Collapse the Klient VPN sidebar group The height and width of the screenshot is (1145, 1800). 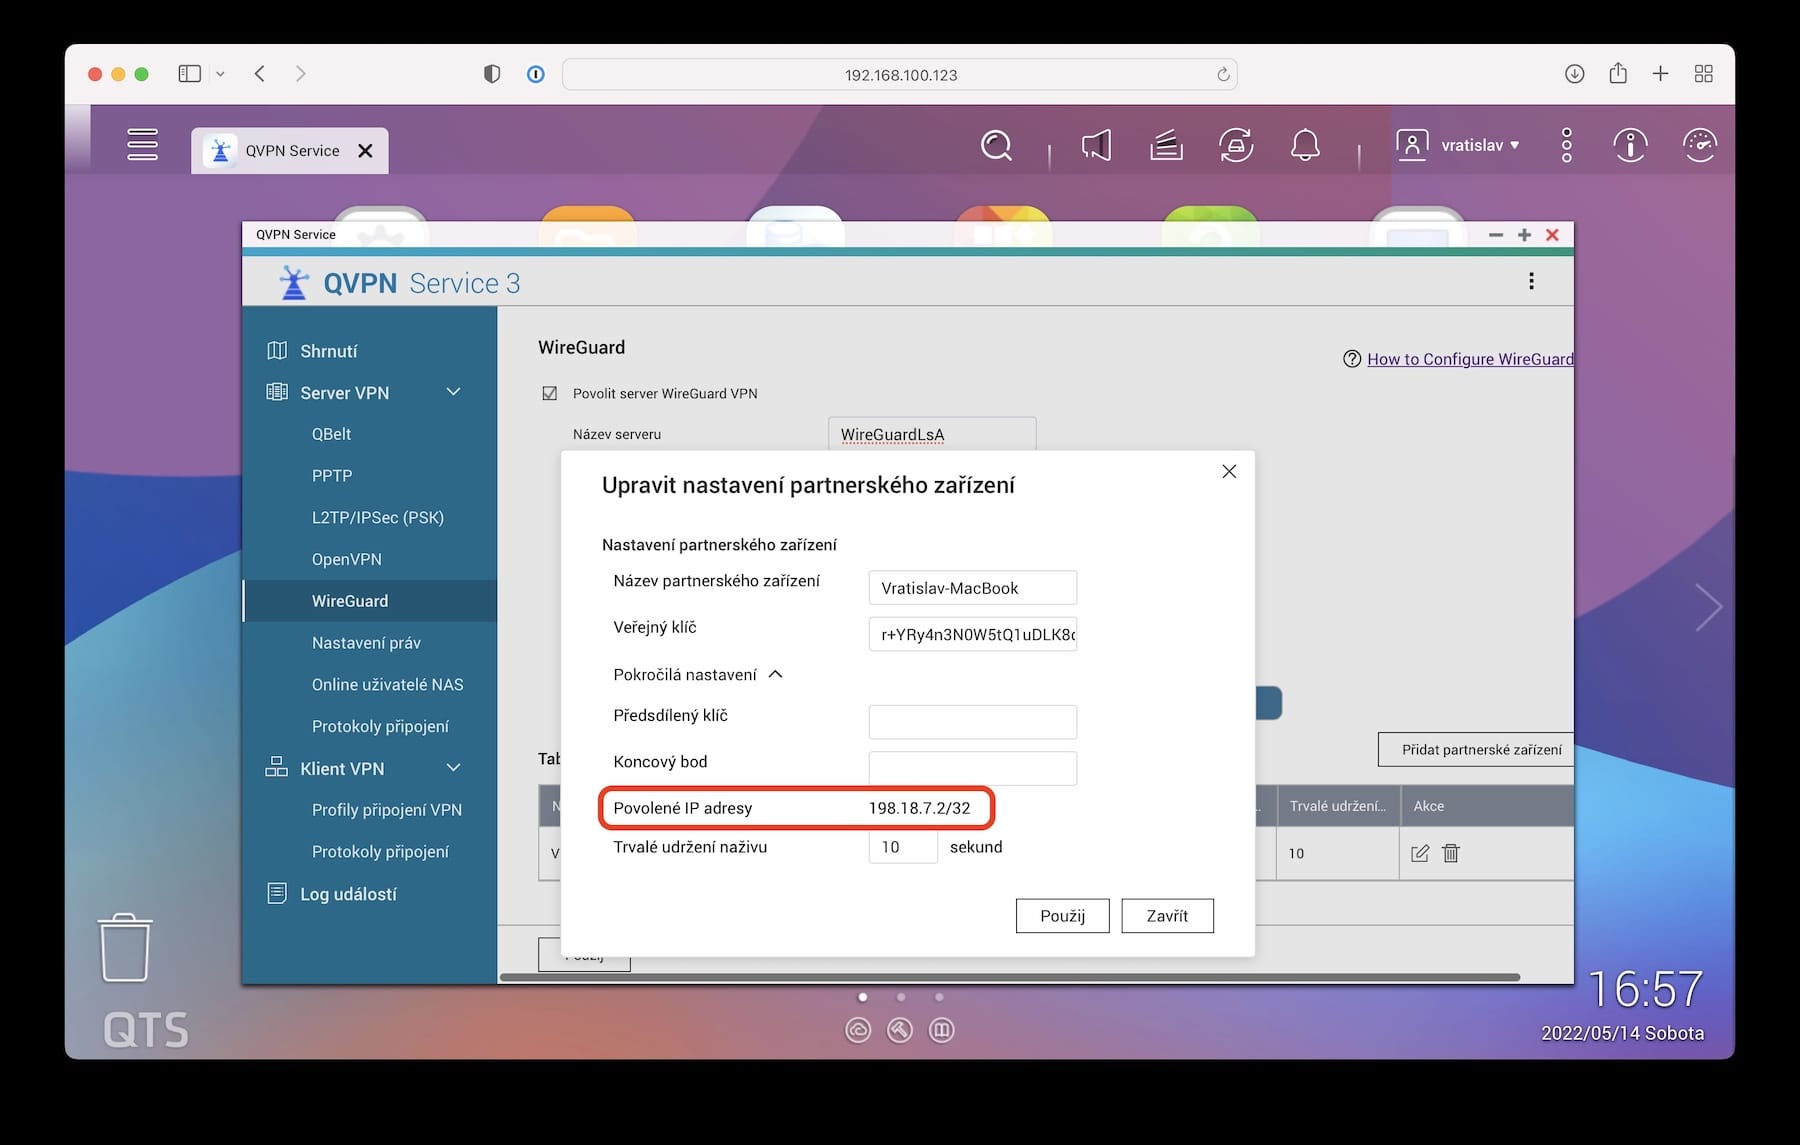453,768
